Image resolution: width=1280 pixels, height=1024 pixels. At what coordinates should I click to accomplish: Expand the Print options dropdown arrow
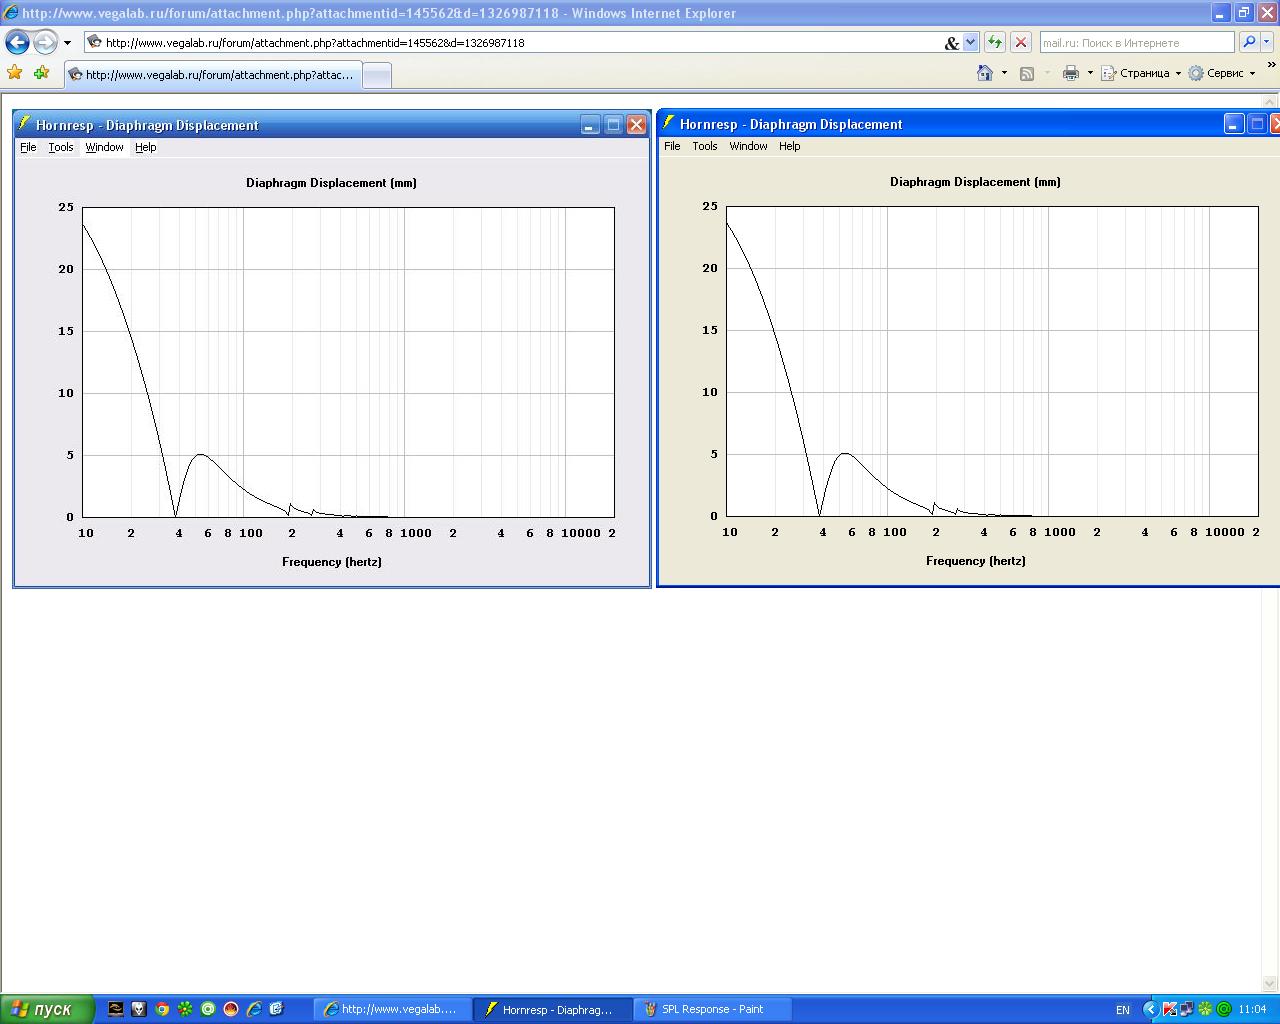coord(1090,73)
